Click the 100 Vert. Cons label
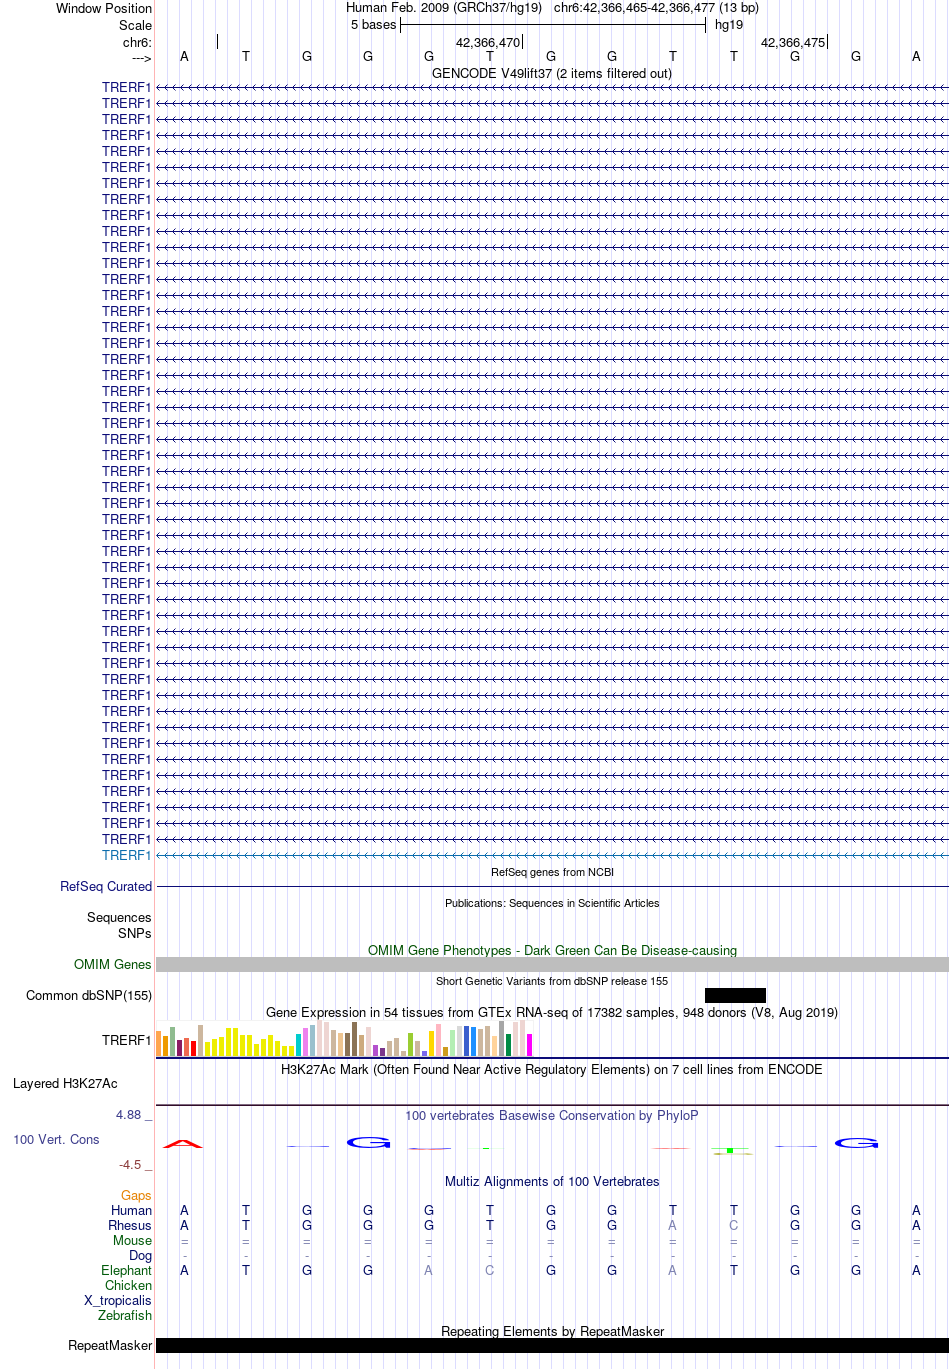Screen dimensions: 950x1369 [x=56, y=1139]
